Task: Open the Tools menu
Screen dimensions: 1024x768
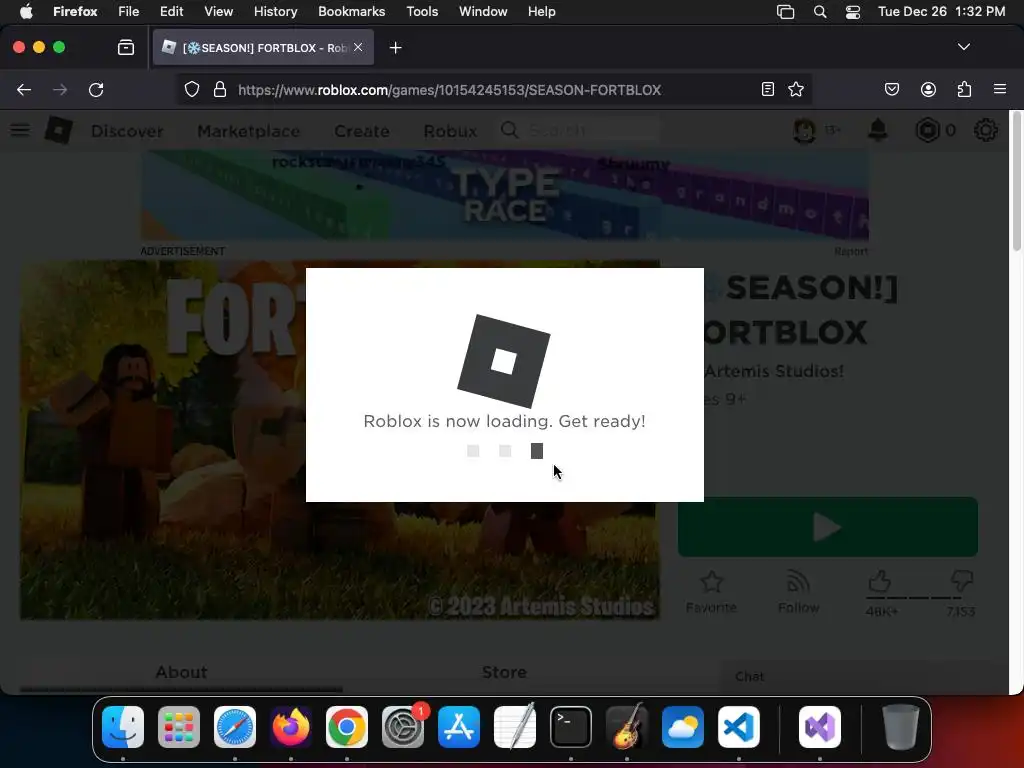Action: (x=422, y=11)
